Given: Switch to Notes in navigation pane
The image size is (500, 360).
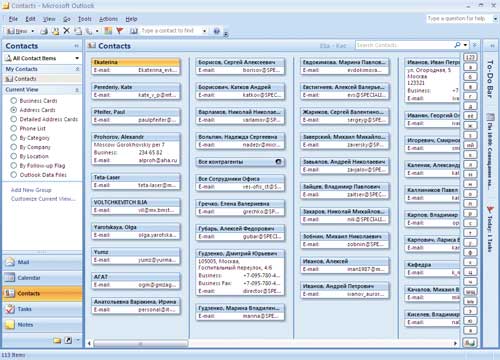Looking at the screenshot, I should (42, 325).
